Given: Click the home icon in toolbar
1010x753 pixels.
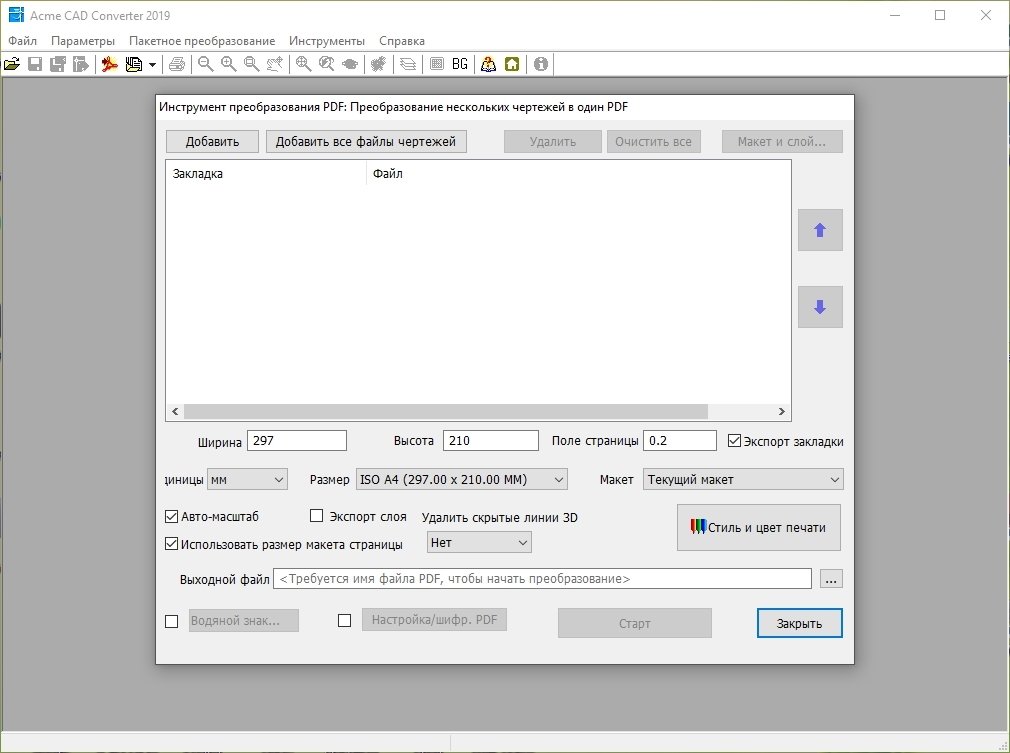Looking at the screenshot, I should pos(512,64).
